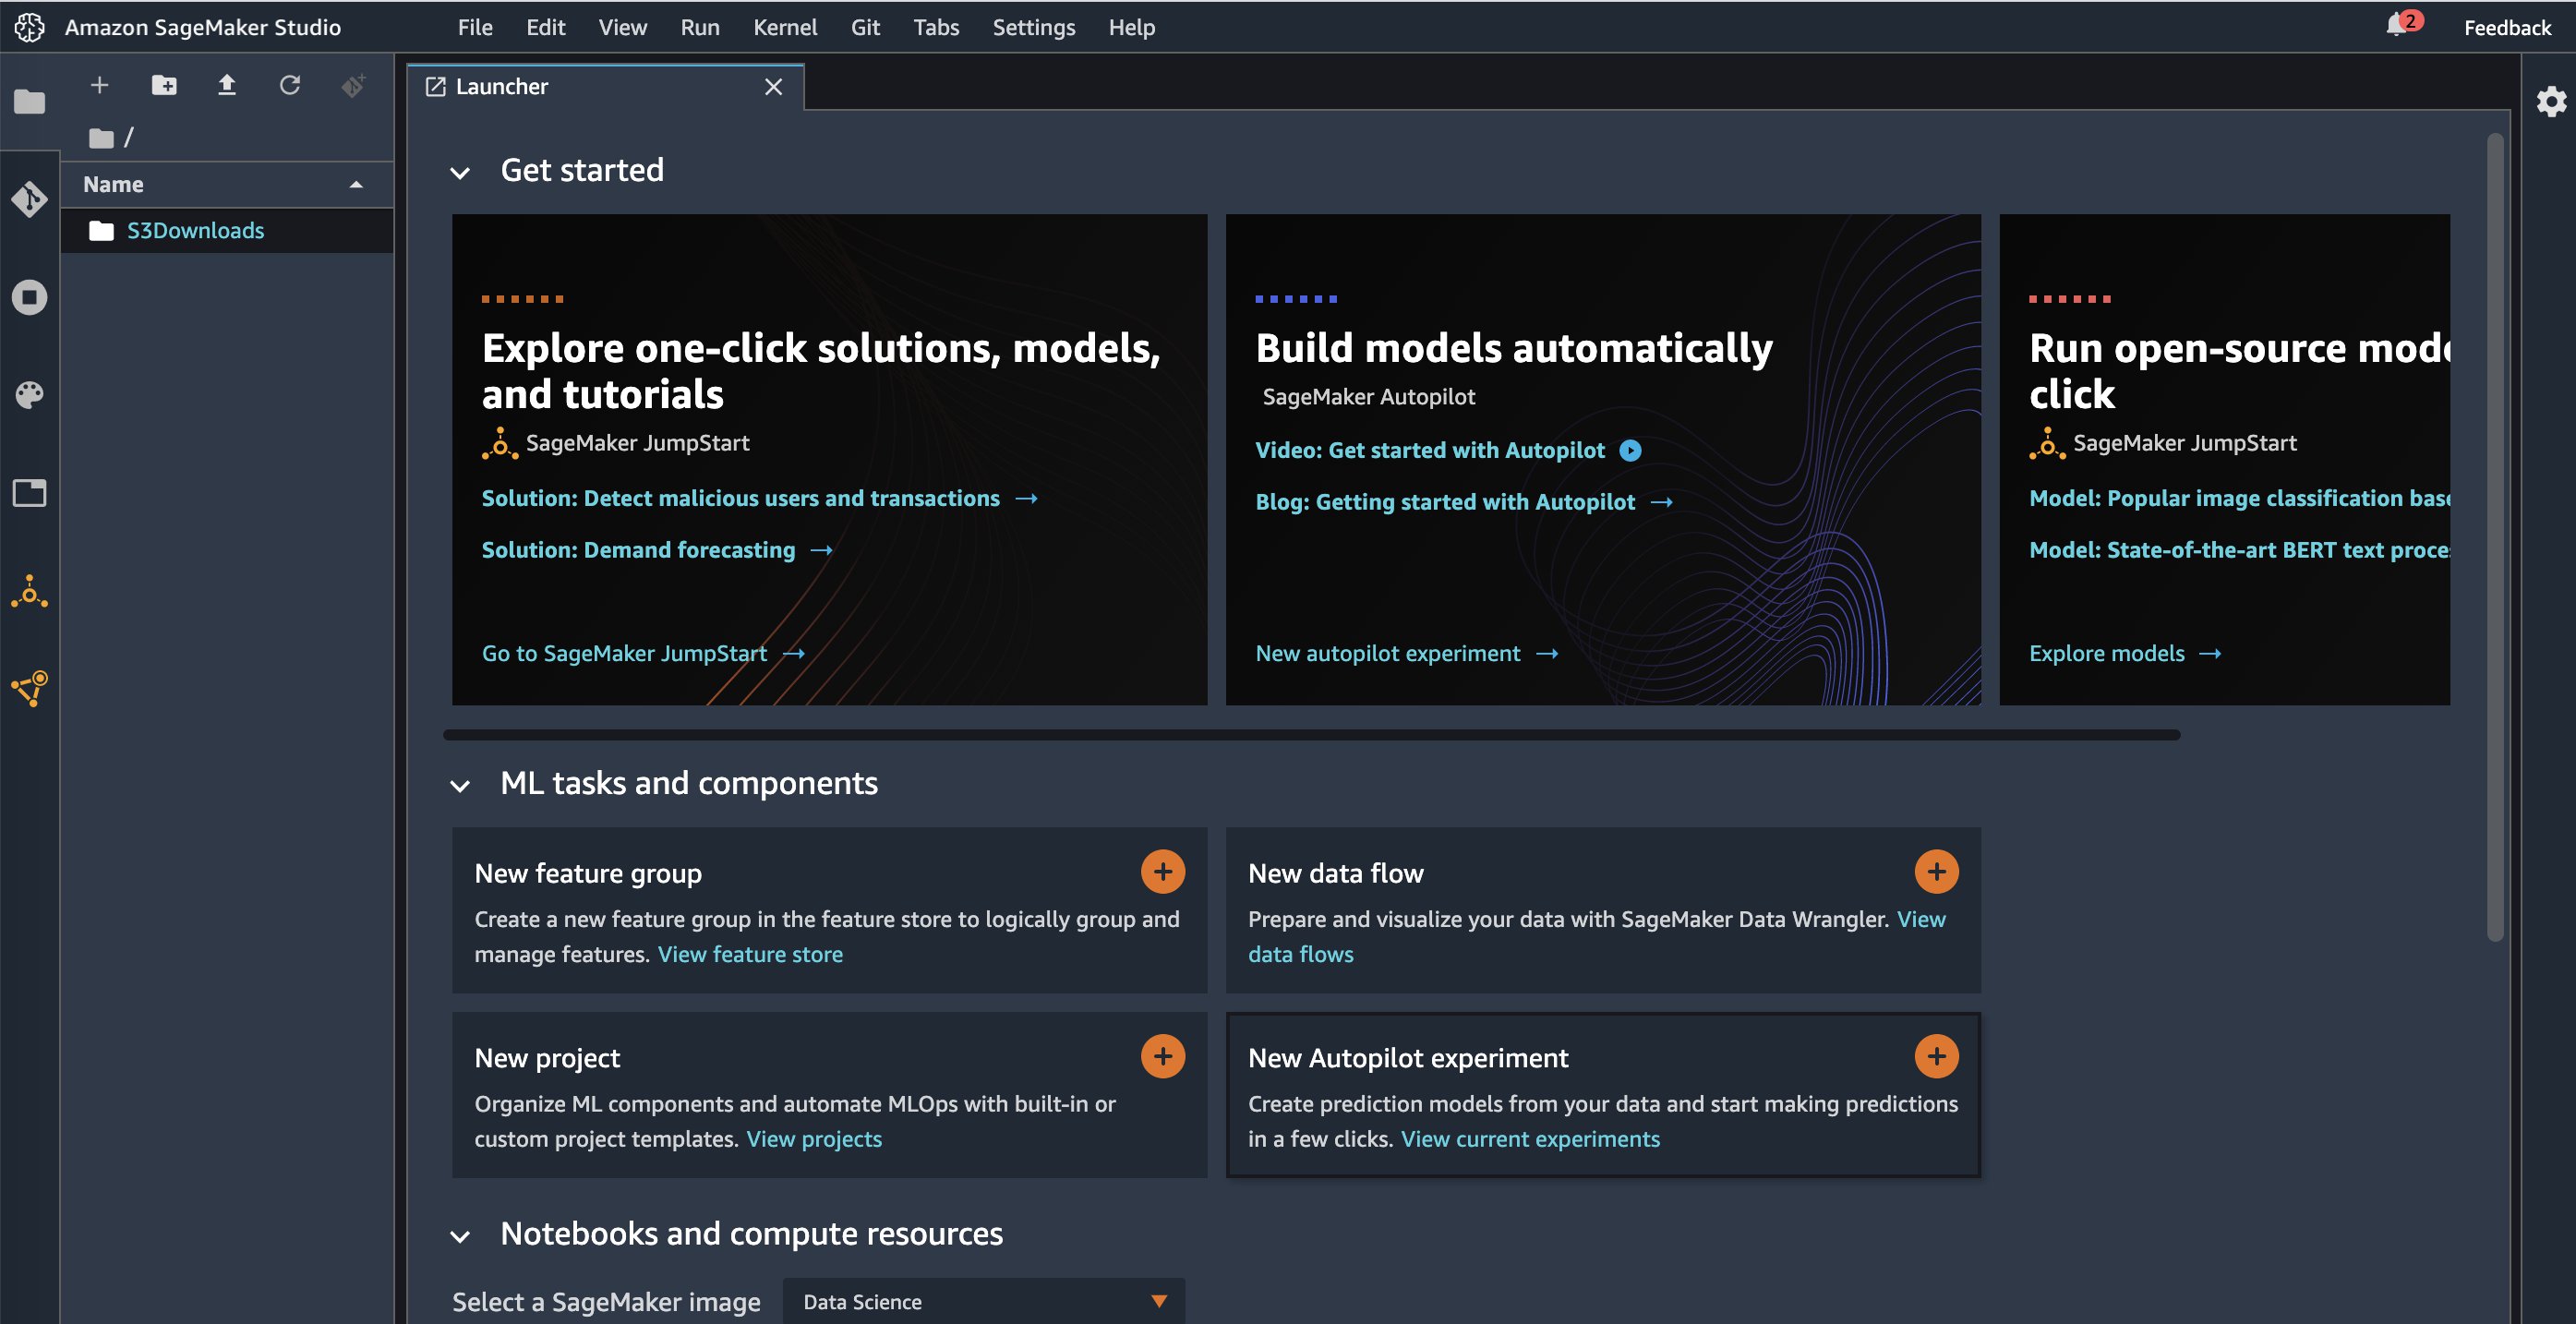Image resolution: width=2576 pixels, height=1324 pixels.
Task: Open the S3Downloads folder
Action: coord(195,231)
